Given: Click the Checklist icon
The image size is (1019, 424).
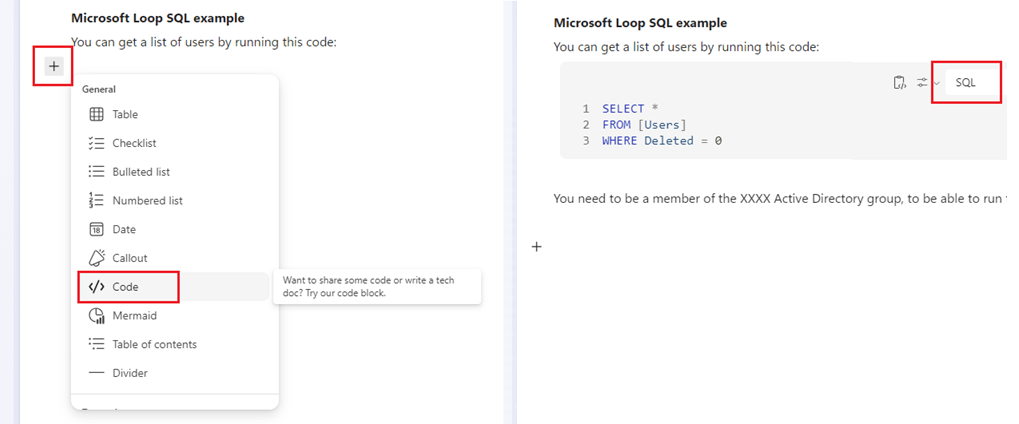Looking at the screenshot, I should tap(96, 143).
